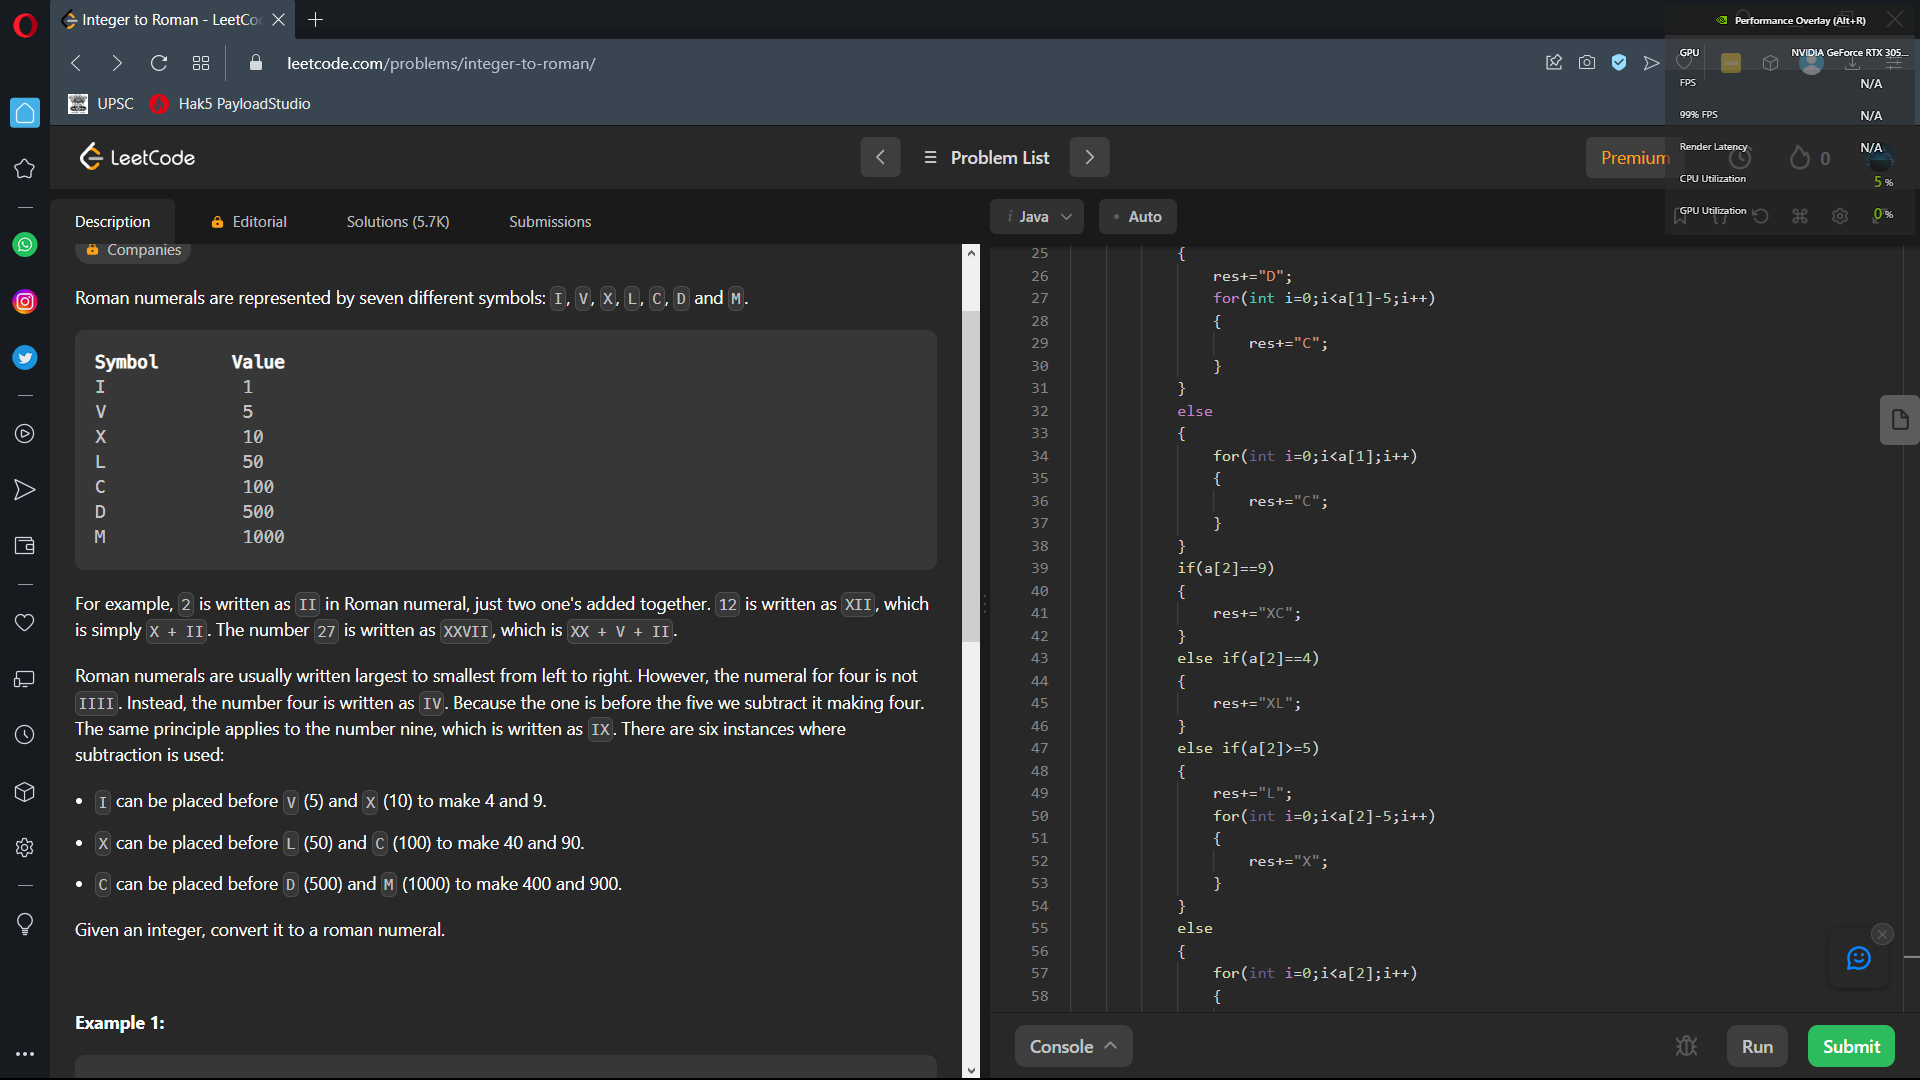The width and height of the screenshot is (1920, 1080).
Task: Take a snapshot with the camera icon
Action: click(1587, 63)
